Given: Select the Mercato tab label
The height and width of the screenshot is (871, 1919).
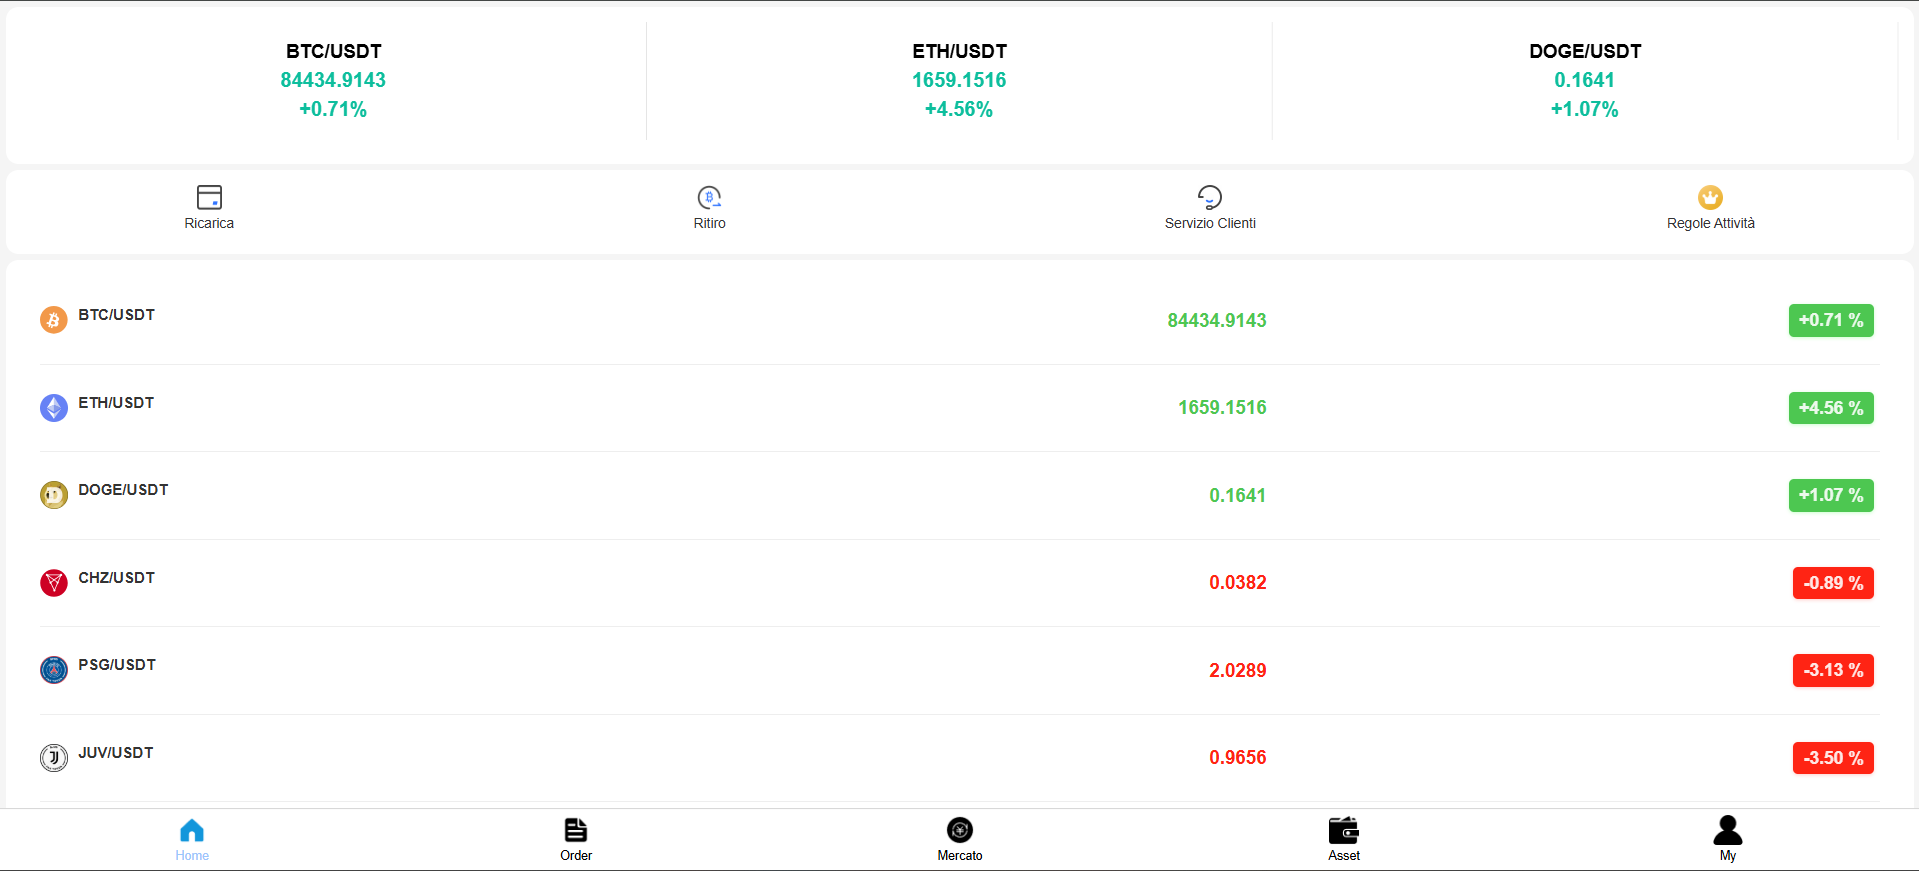Looking at the screenshot, I should pos(960,856).
